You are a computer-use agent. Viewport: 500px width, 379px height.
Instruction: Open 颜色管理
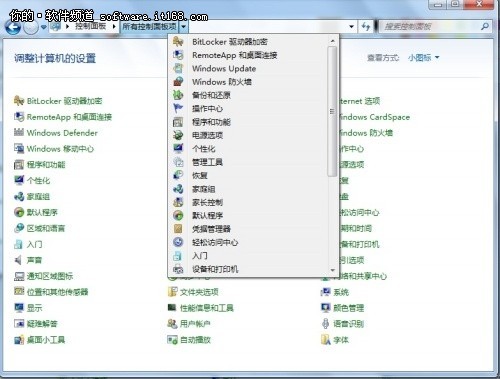click(x=348, y=308)
